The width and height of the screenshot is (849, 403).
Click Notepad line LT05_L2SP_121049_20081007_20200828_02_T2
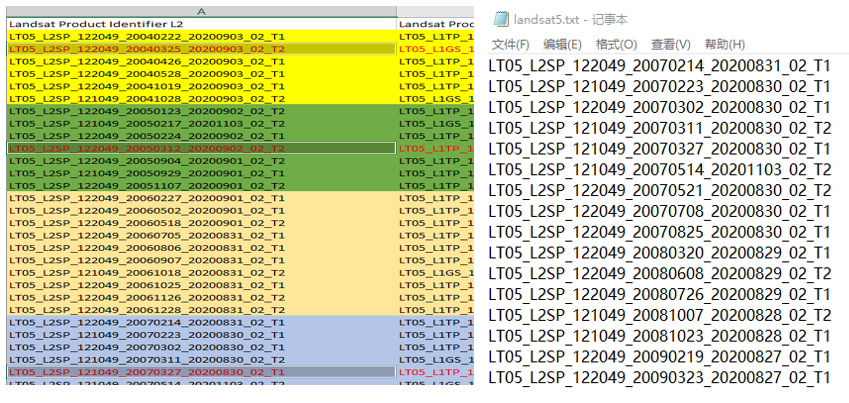pos(659,315)
